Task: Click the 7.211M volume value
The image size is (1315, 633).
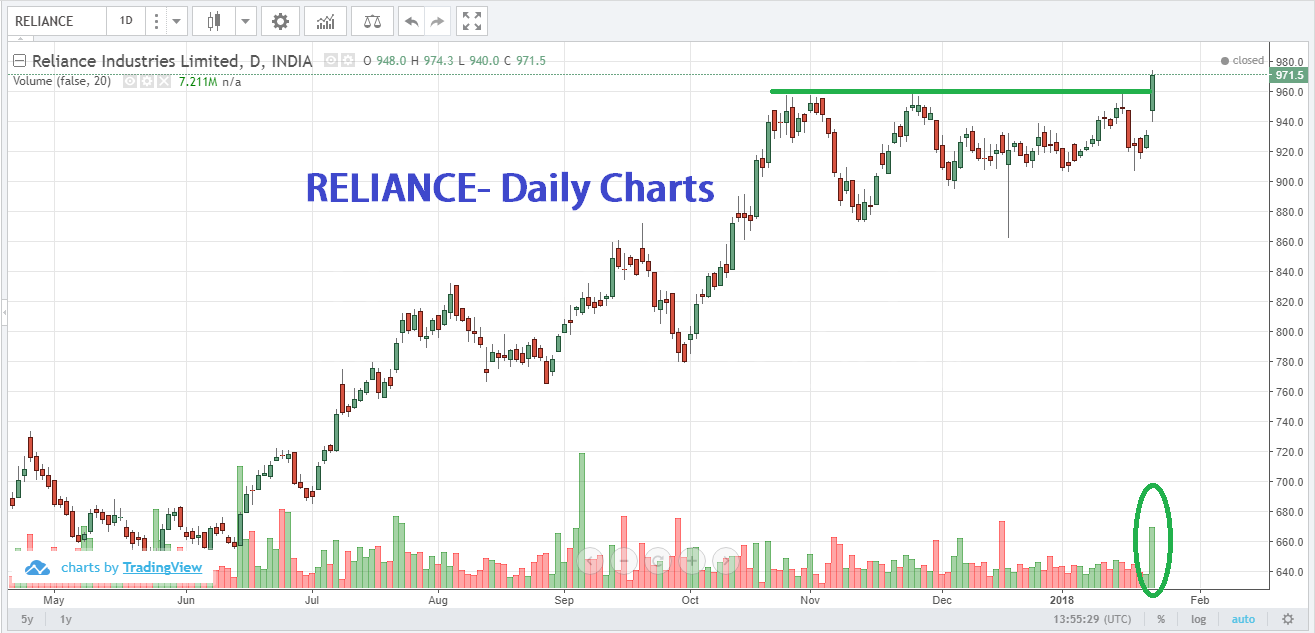Action: tap(199, 82)
